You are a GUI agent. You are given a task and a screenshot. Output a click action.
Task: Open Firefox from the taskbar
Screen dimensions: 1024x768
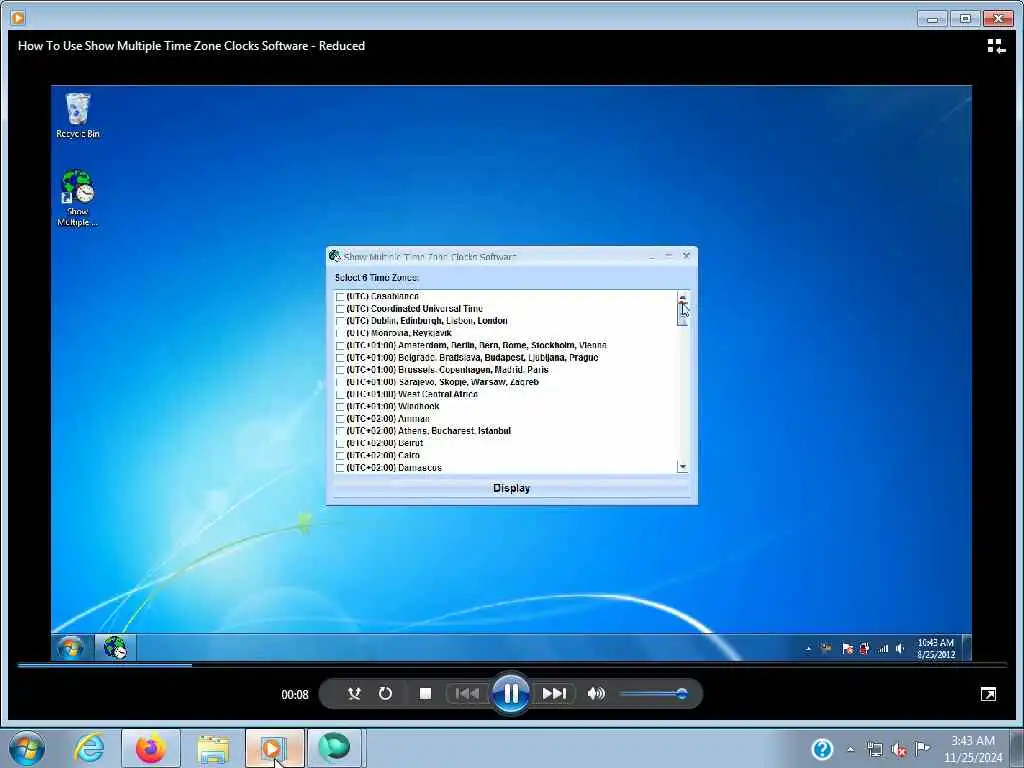(151, 748)
